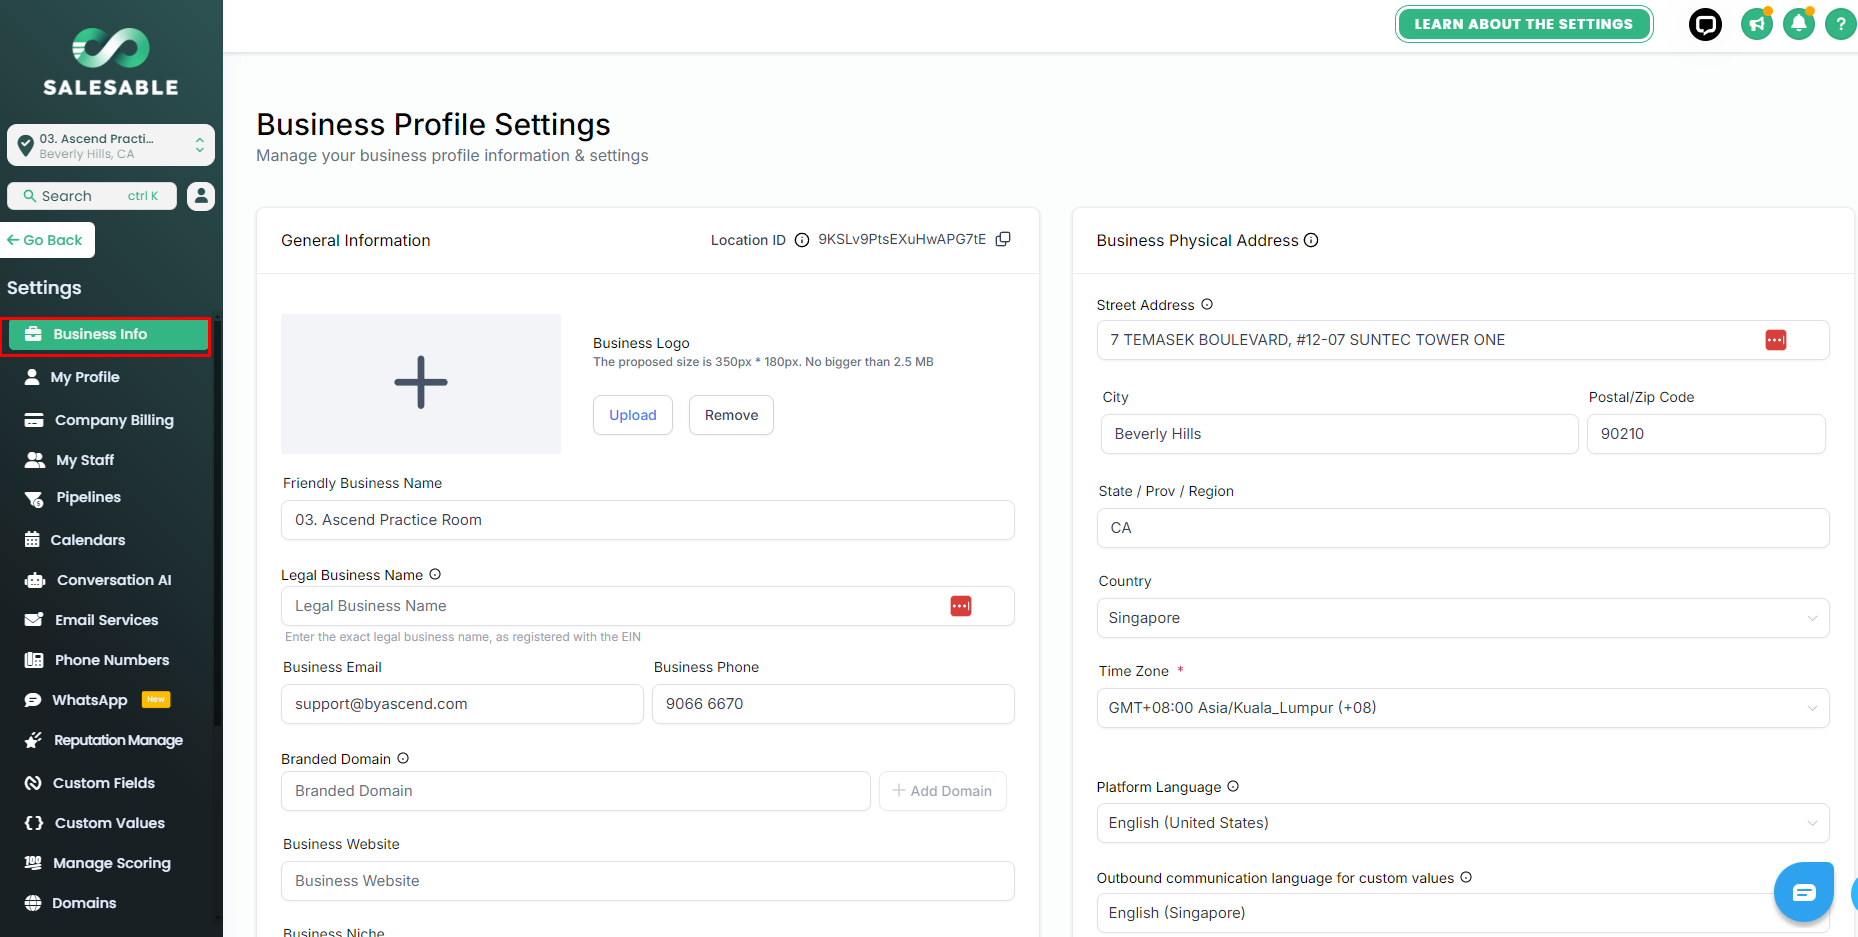Show info tooltip beside Location ID
Image resolution: width=1858 pixels, height=937 pixels.
coord(802,240)
